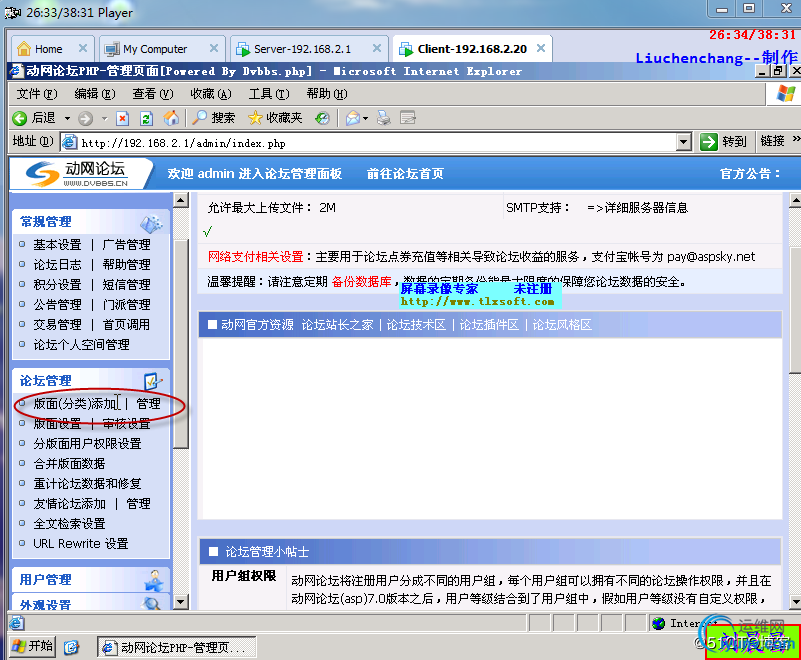Click the Print icon in toolbar
This screenshot has height=660, width=801.
click(384, 119)
